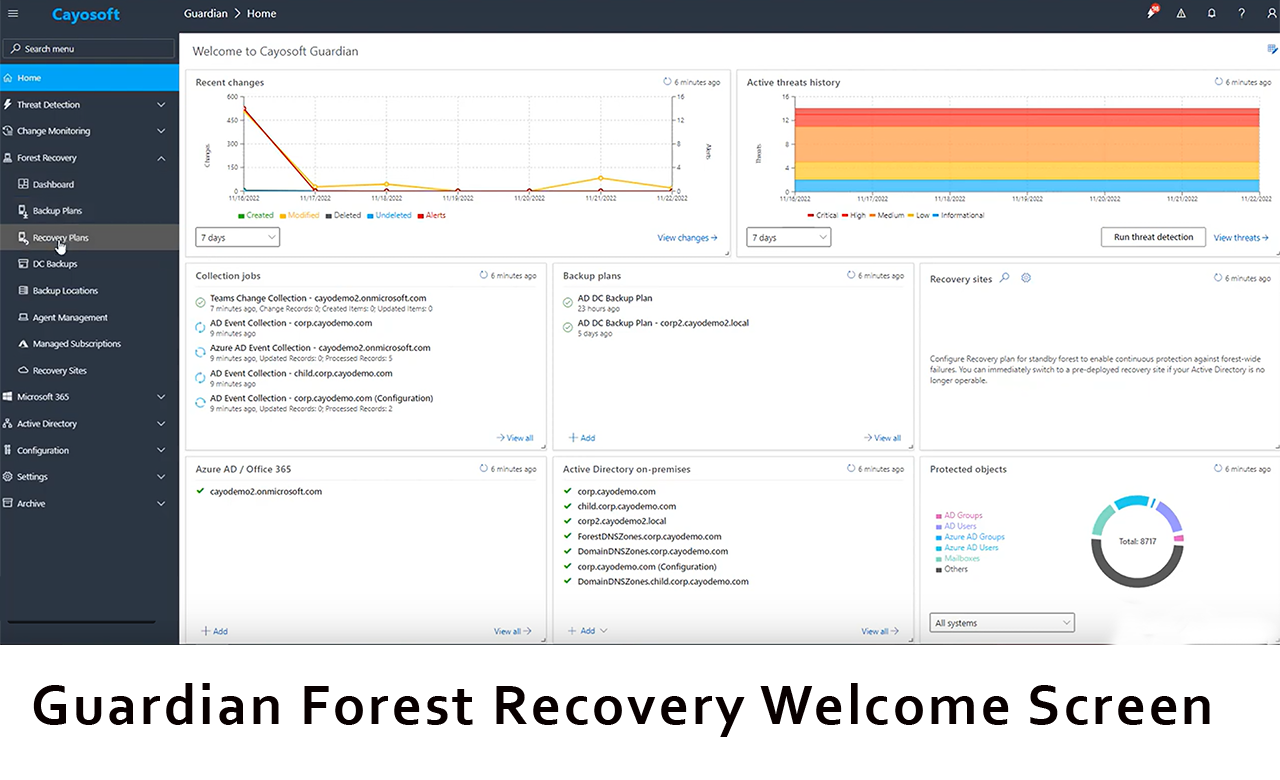Viewport: 1280px width, 780px height.
Task: Select cayodemo2.onmicrosoft.com in Azure AD panel
Action: click(x=266, y=492)
